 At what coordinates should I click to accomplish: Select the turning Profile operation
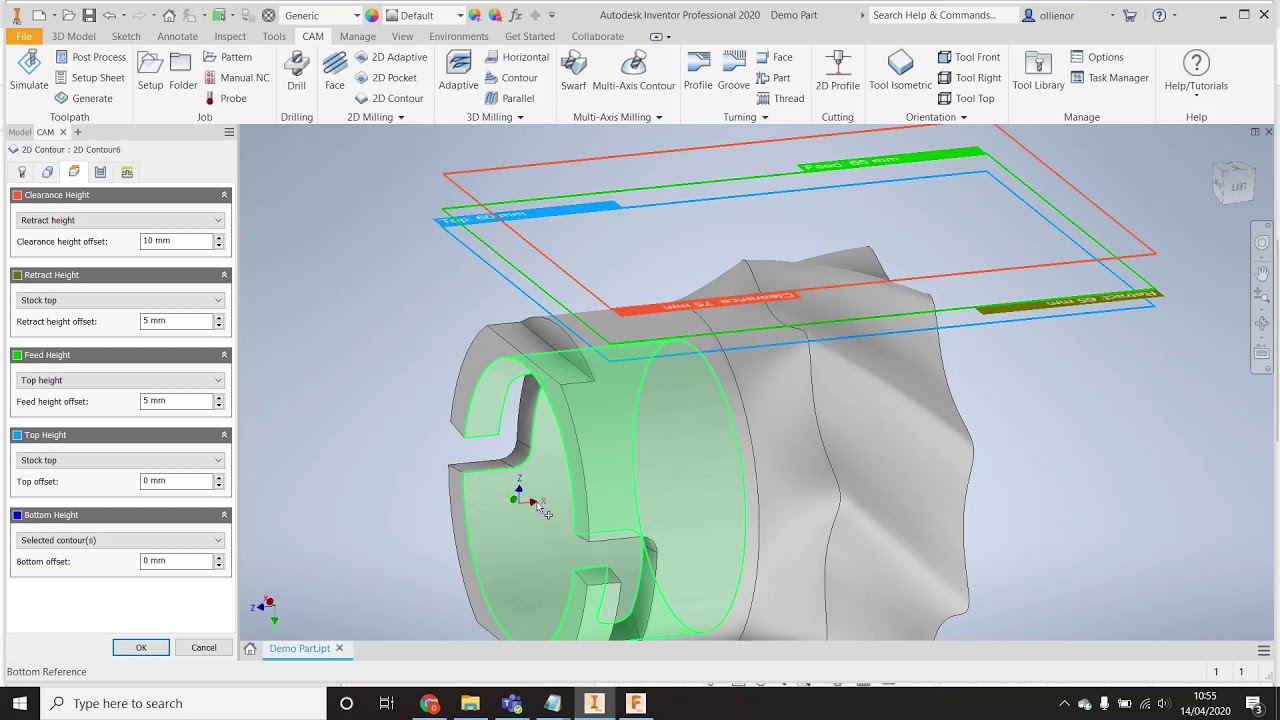698,70
